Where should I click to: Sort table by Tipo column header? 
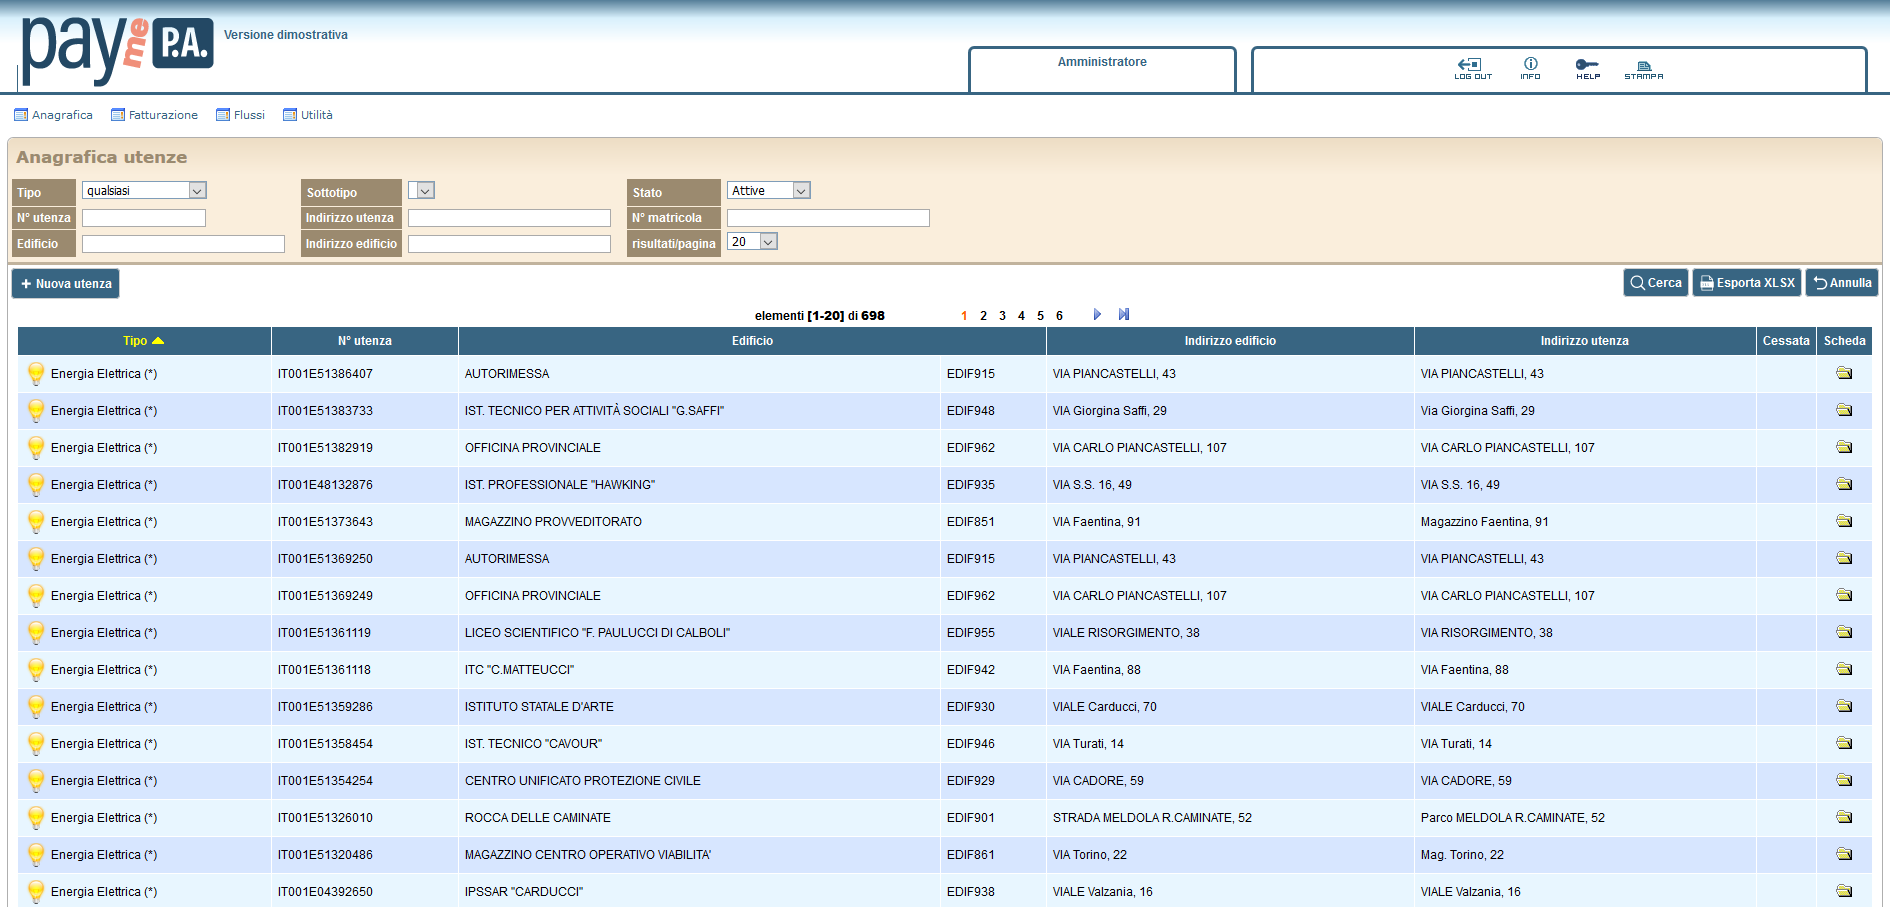[x=143, y=341]
